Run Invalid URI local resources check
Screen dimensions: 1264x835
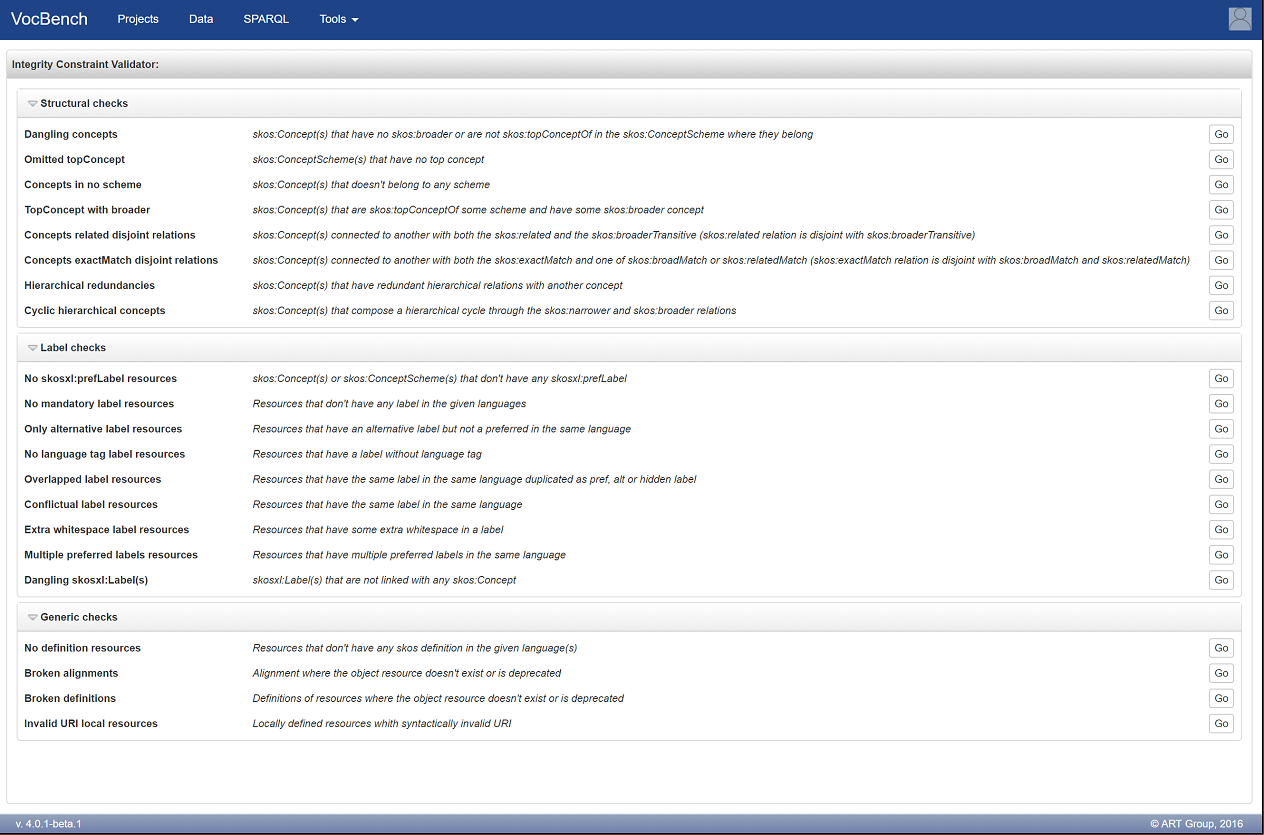(1221, 723)
